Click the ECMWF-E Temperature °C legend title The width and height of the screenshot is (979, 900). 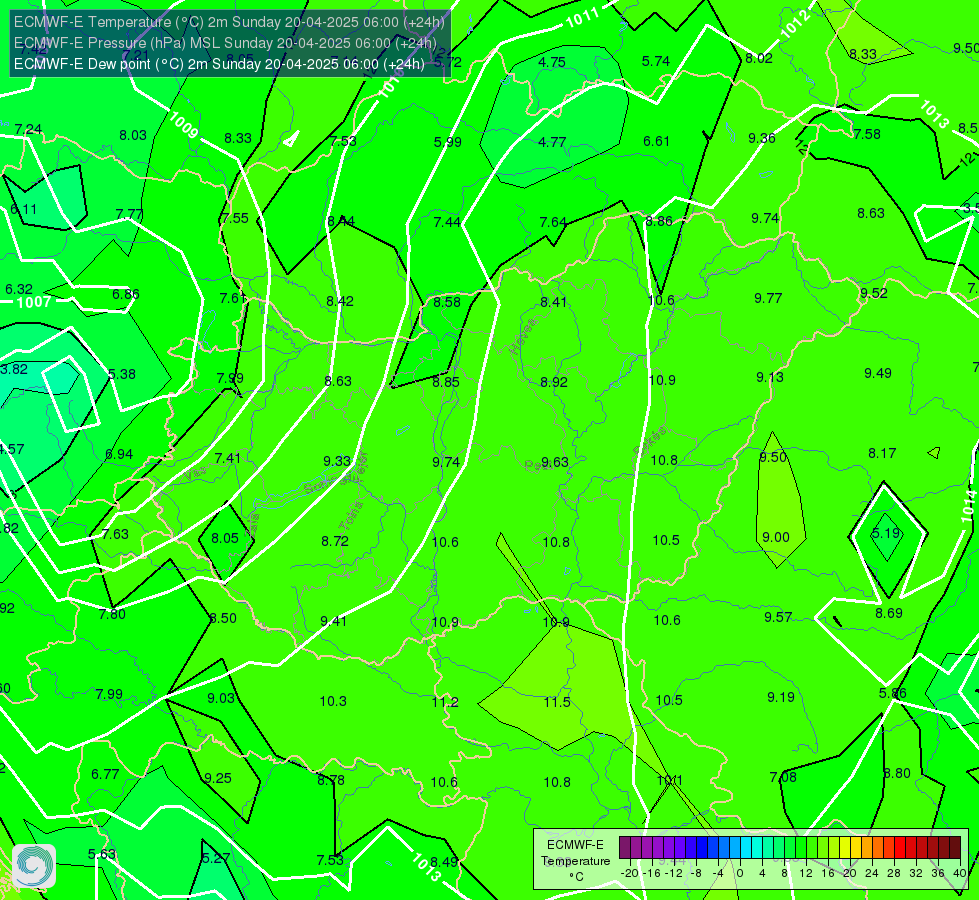[x=575, y=861]
